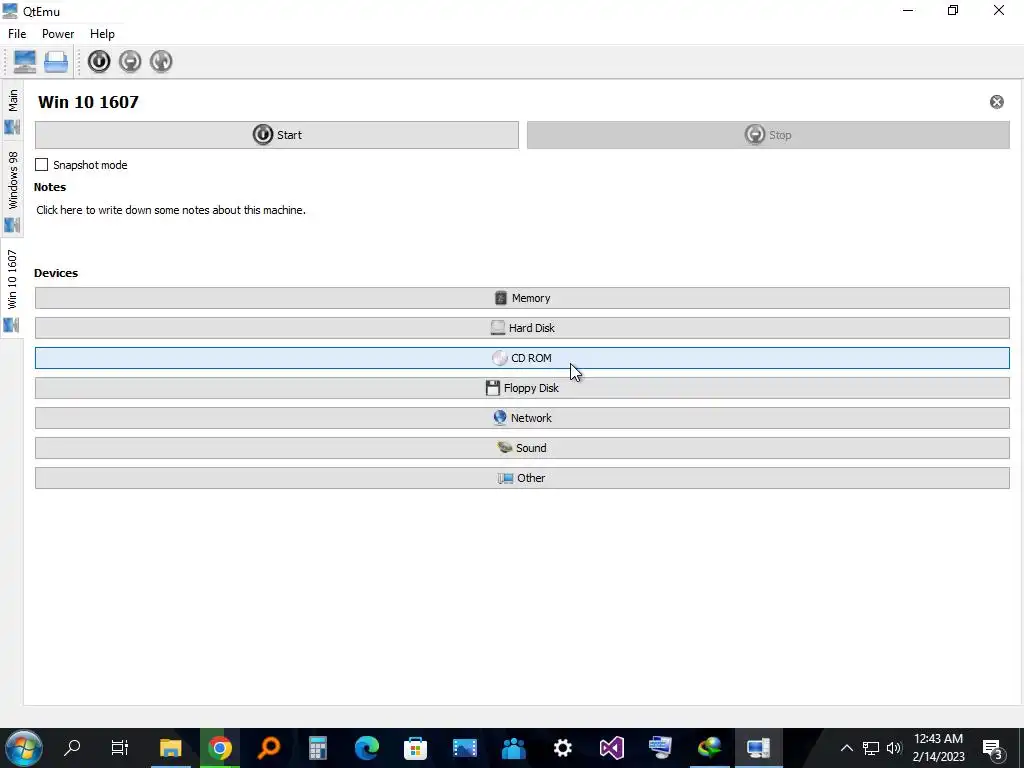The height and width of the screenshot is (768, 1024).
Task: Open the computer monitor app icon beside Visual Studio
Action: click(660, 748)
